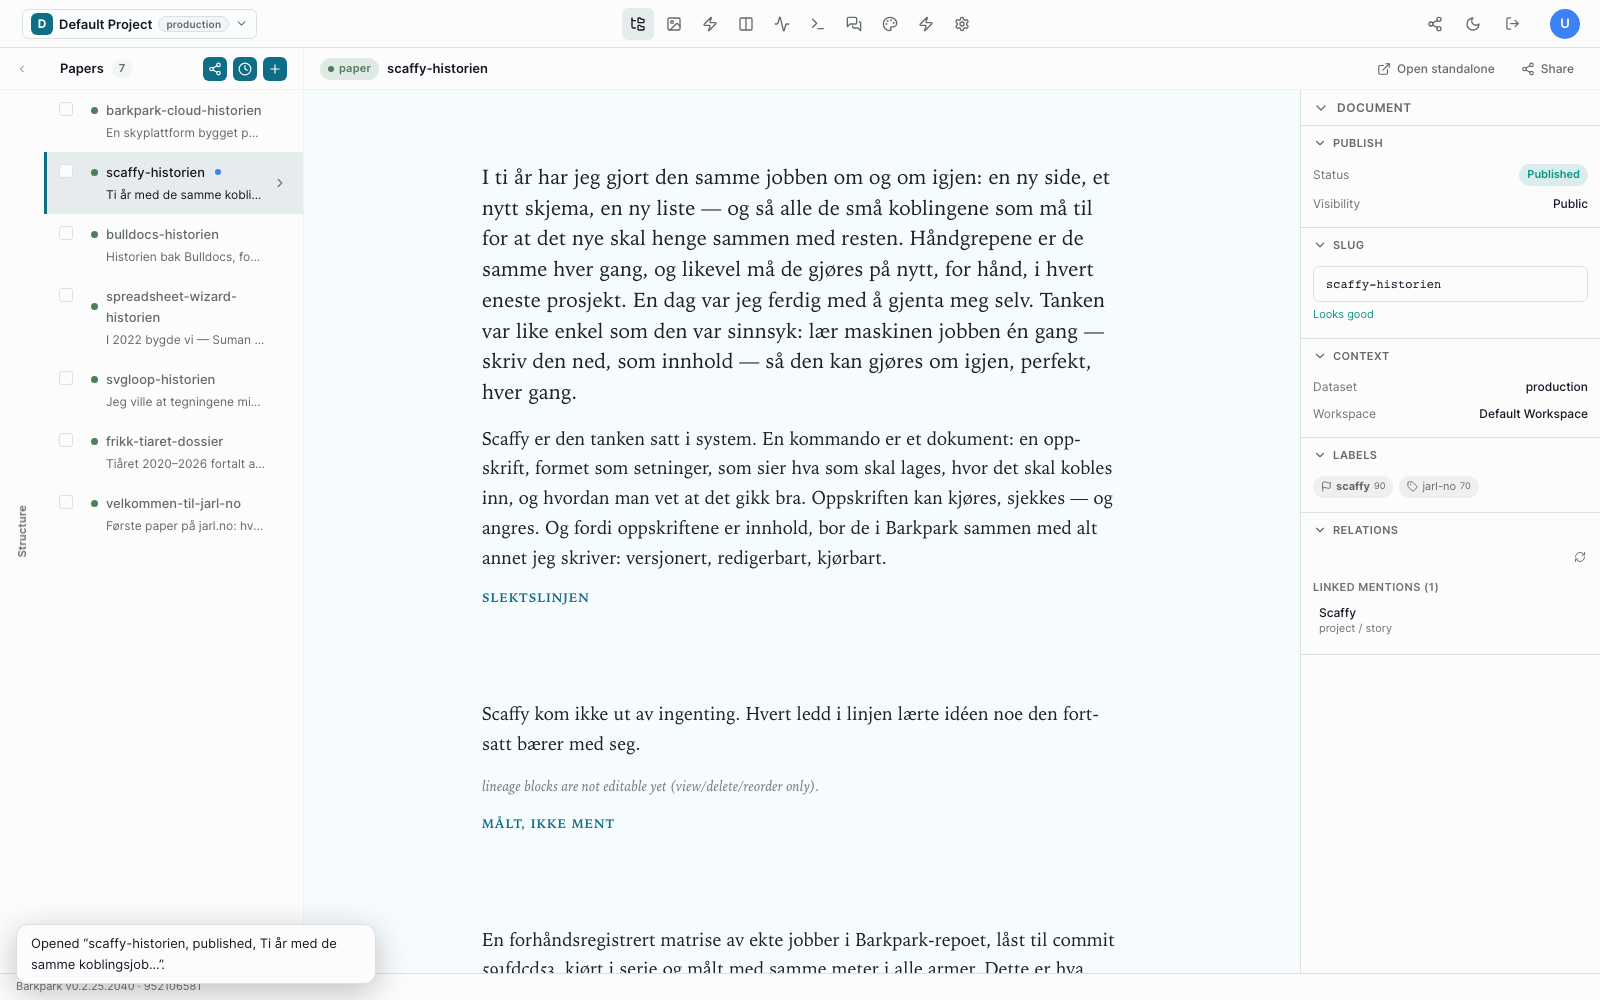Check the barkpark-cloud-historien checkbox

coord(66,109)
